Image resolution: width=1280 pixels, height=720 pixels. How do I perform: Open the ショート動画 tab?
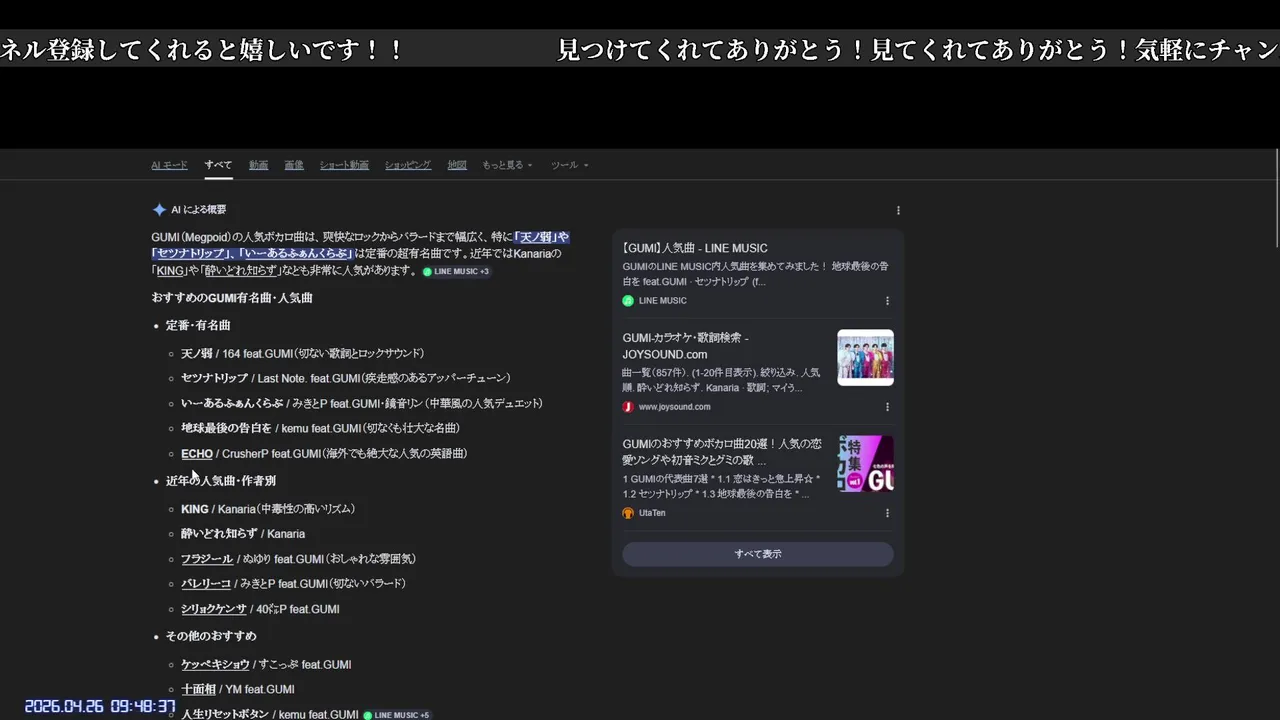click(x=344, y=165)
